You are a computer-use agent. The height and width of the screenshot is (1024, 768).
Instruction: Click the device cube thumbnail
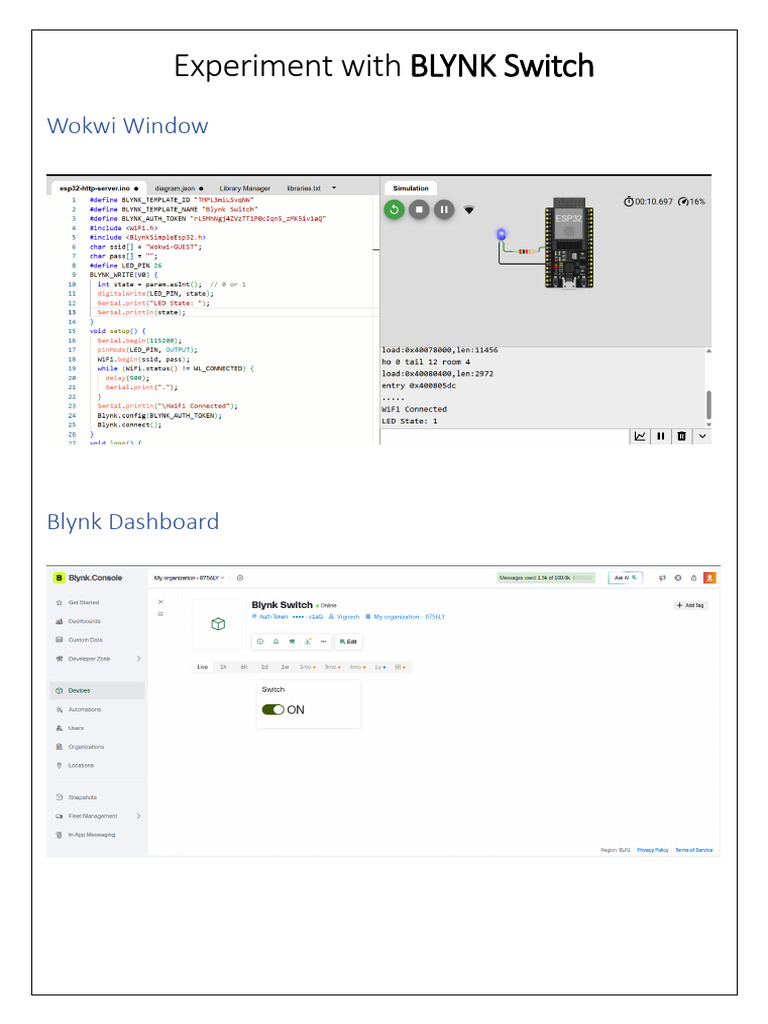218,624
